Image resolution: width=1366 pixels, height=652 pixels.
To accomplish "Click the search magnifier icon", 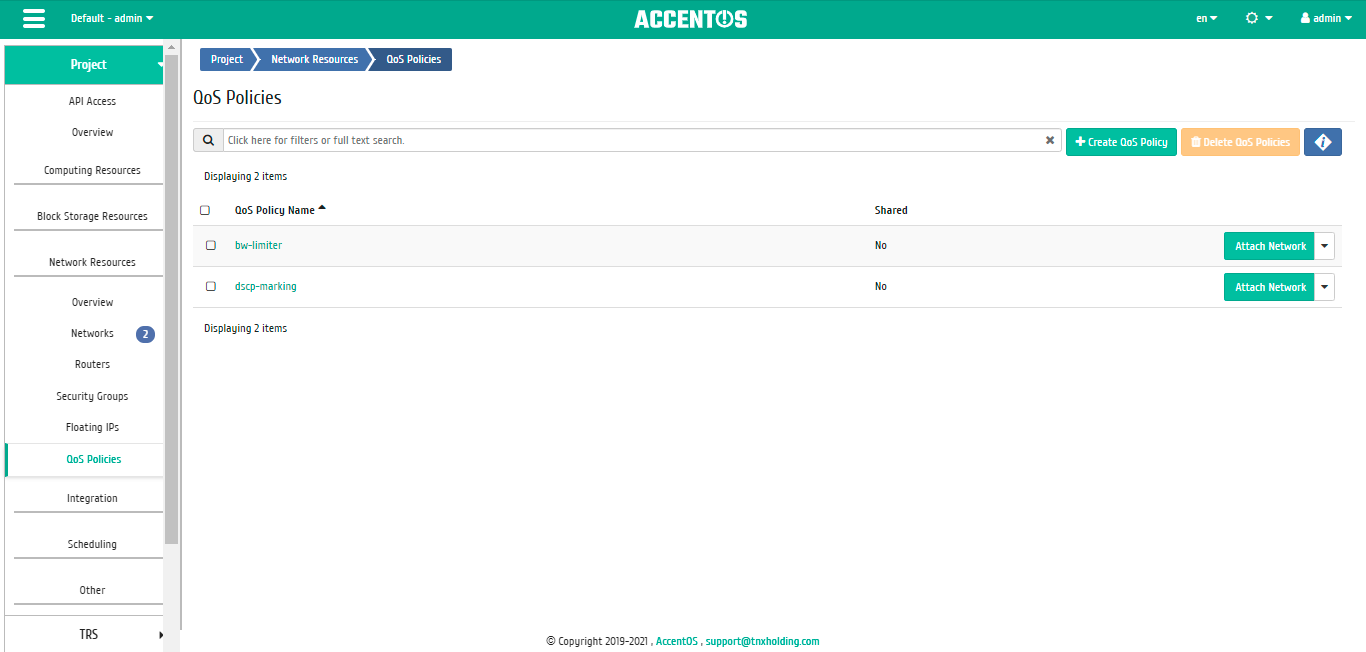I will pyautogui.click(x=208, y=140).
